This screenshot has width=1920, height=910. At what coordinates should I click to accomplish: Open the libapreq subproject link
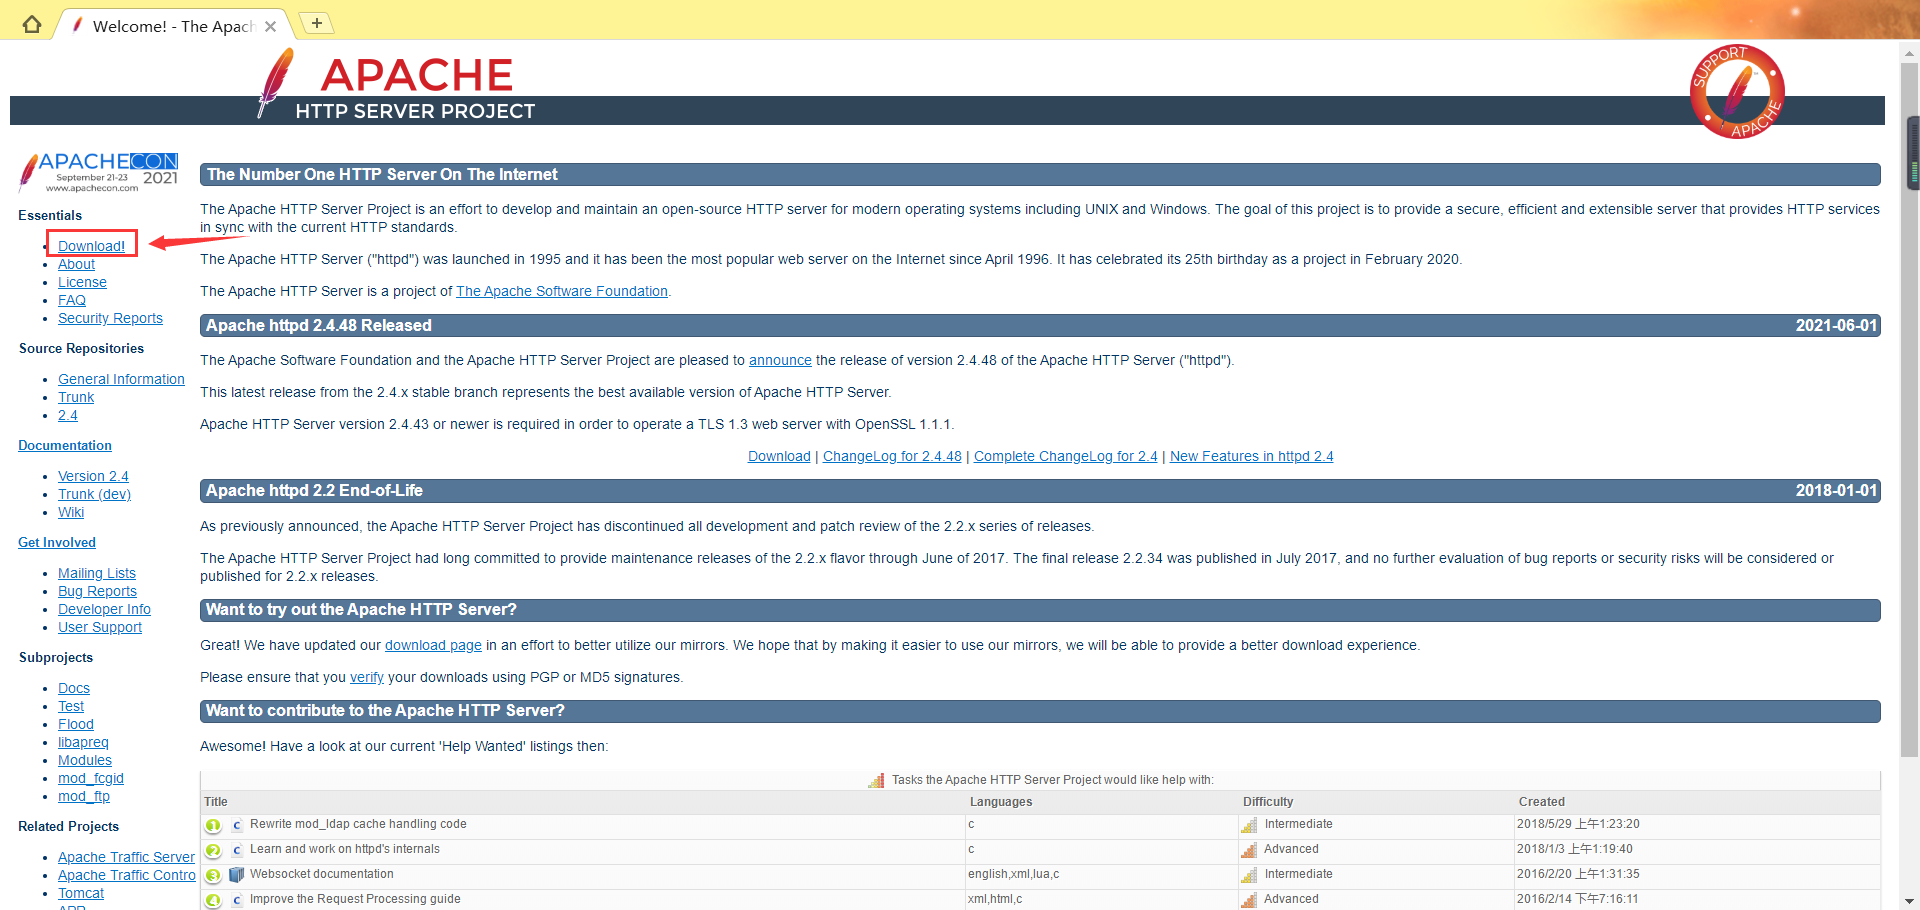(x=83, y=742)
